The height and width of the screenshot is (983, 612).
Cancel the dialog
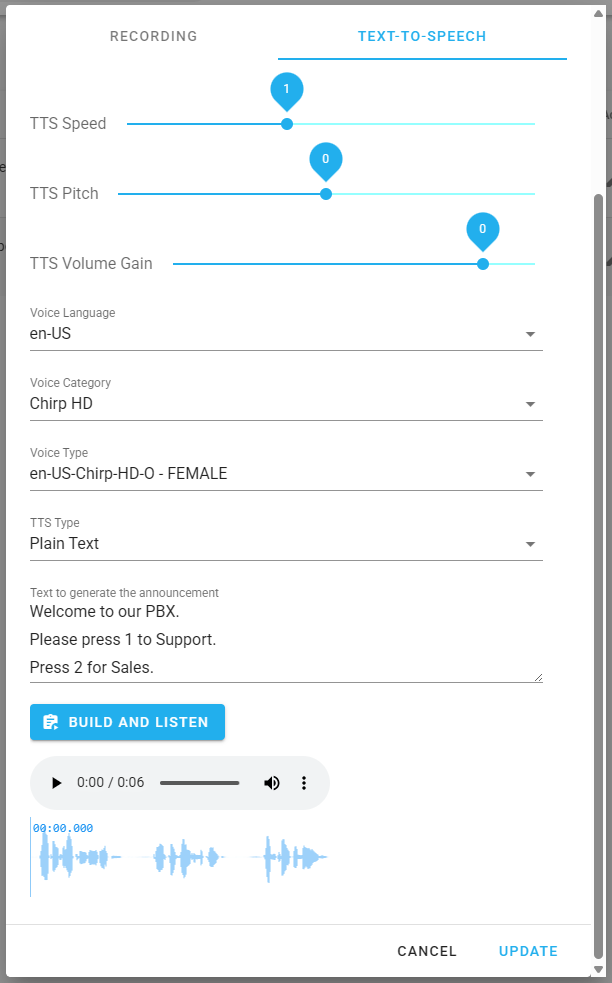[x=427, y=951]
